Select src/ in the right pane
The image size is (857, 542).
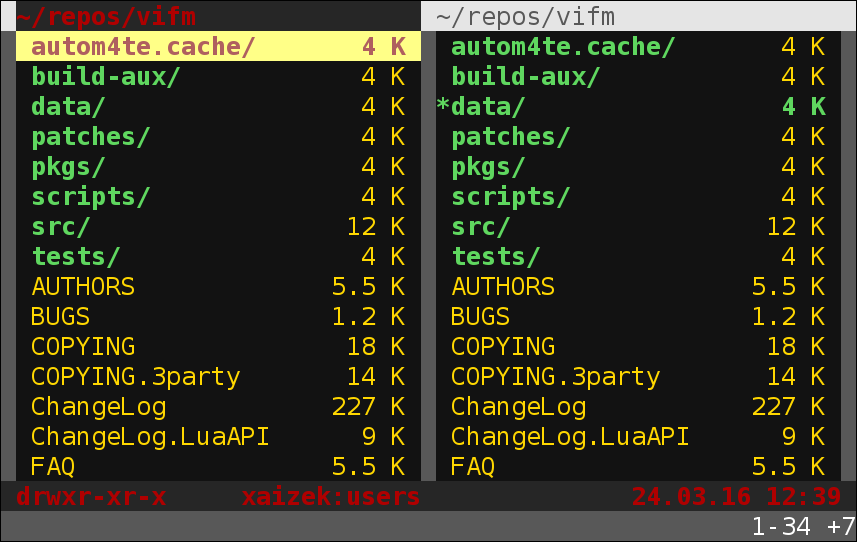pos(638,227)
